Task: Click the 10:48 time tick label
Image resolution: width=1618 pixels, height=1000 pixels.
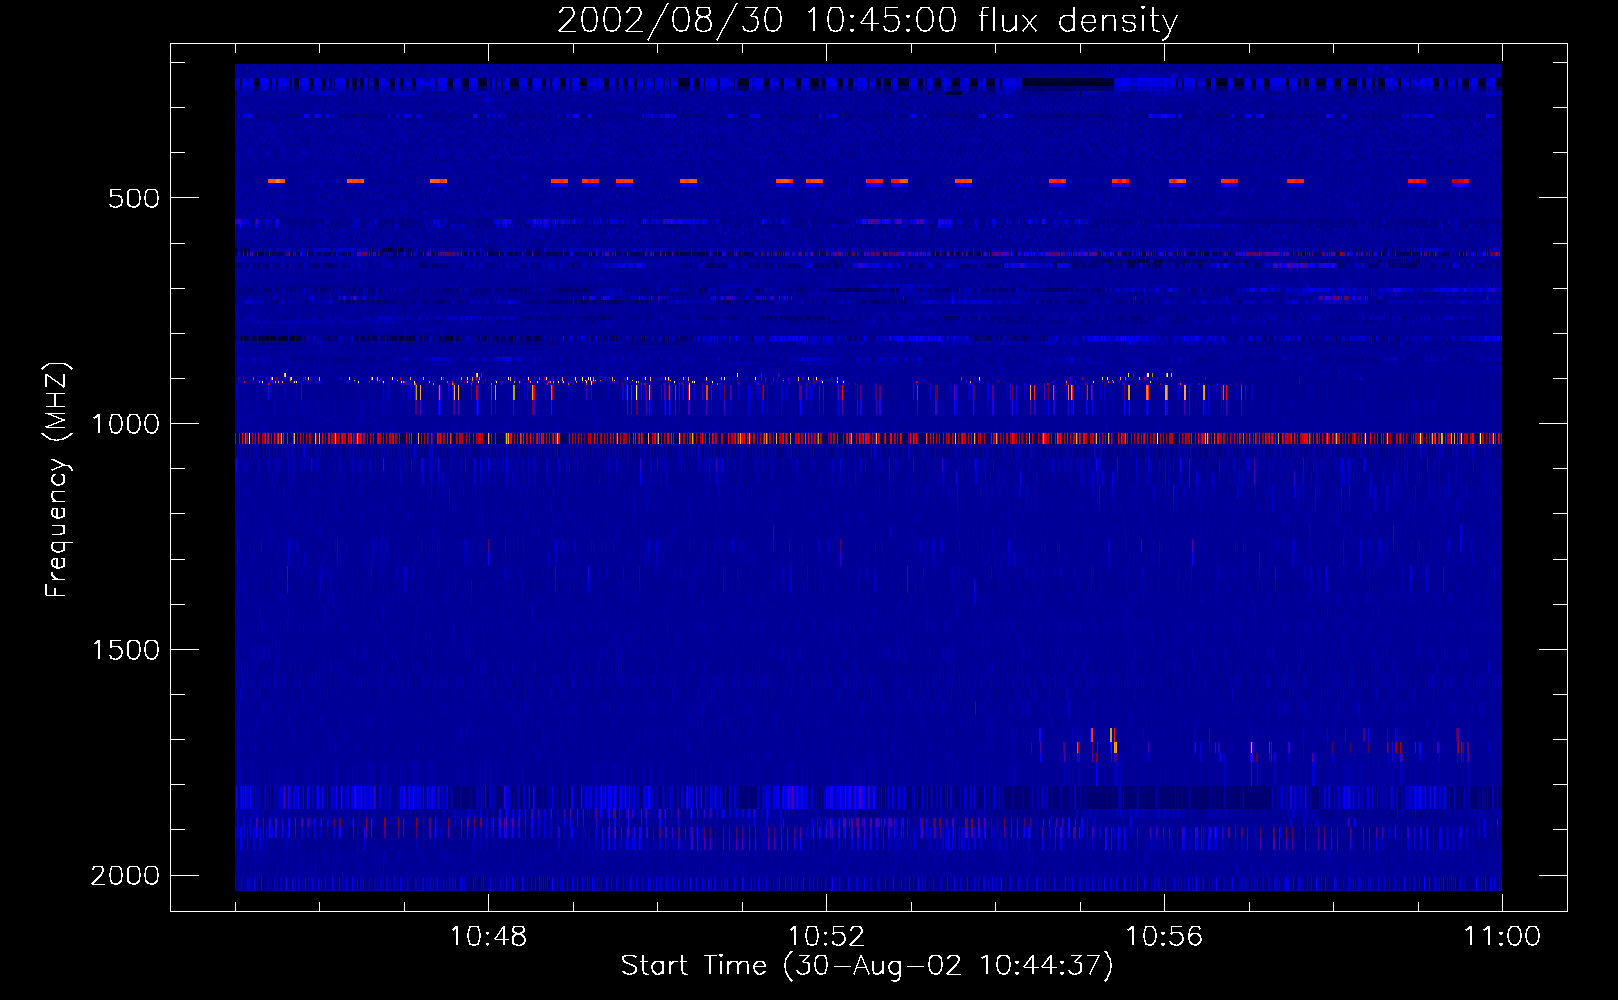Action: coord(488,937)
